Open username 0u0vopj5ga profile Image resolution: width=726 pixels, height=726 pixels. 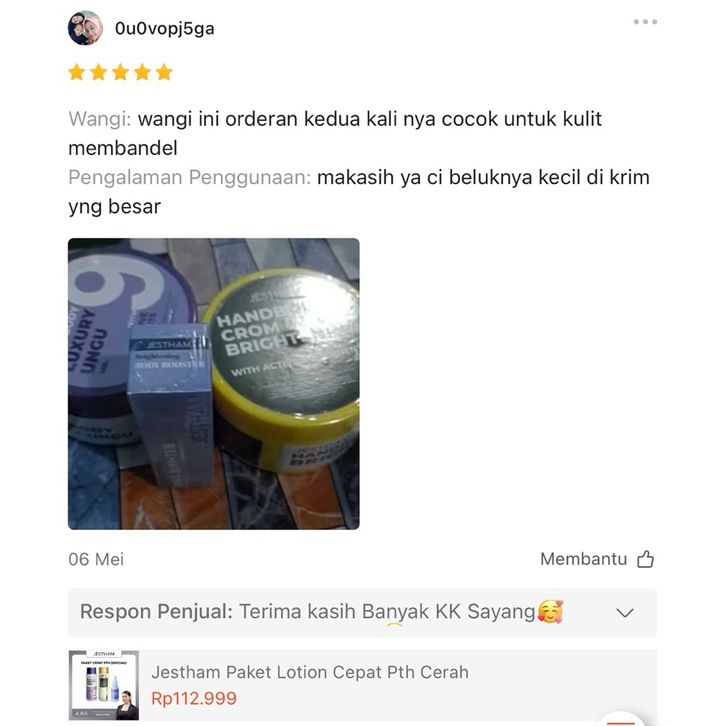pyautogui.click(x=164, y=29)
